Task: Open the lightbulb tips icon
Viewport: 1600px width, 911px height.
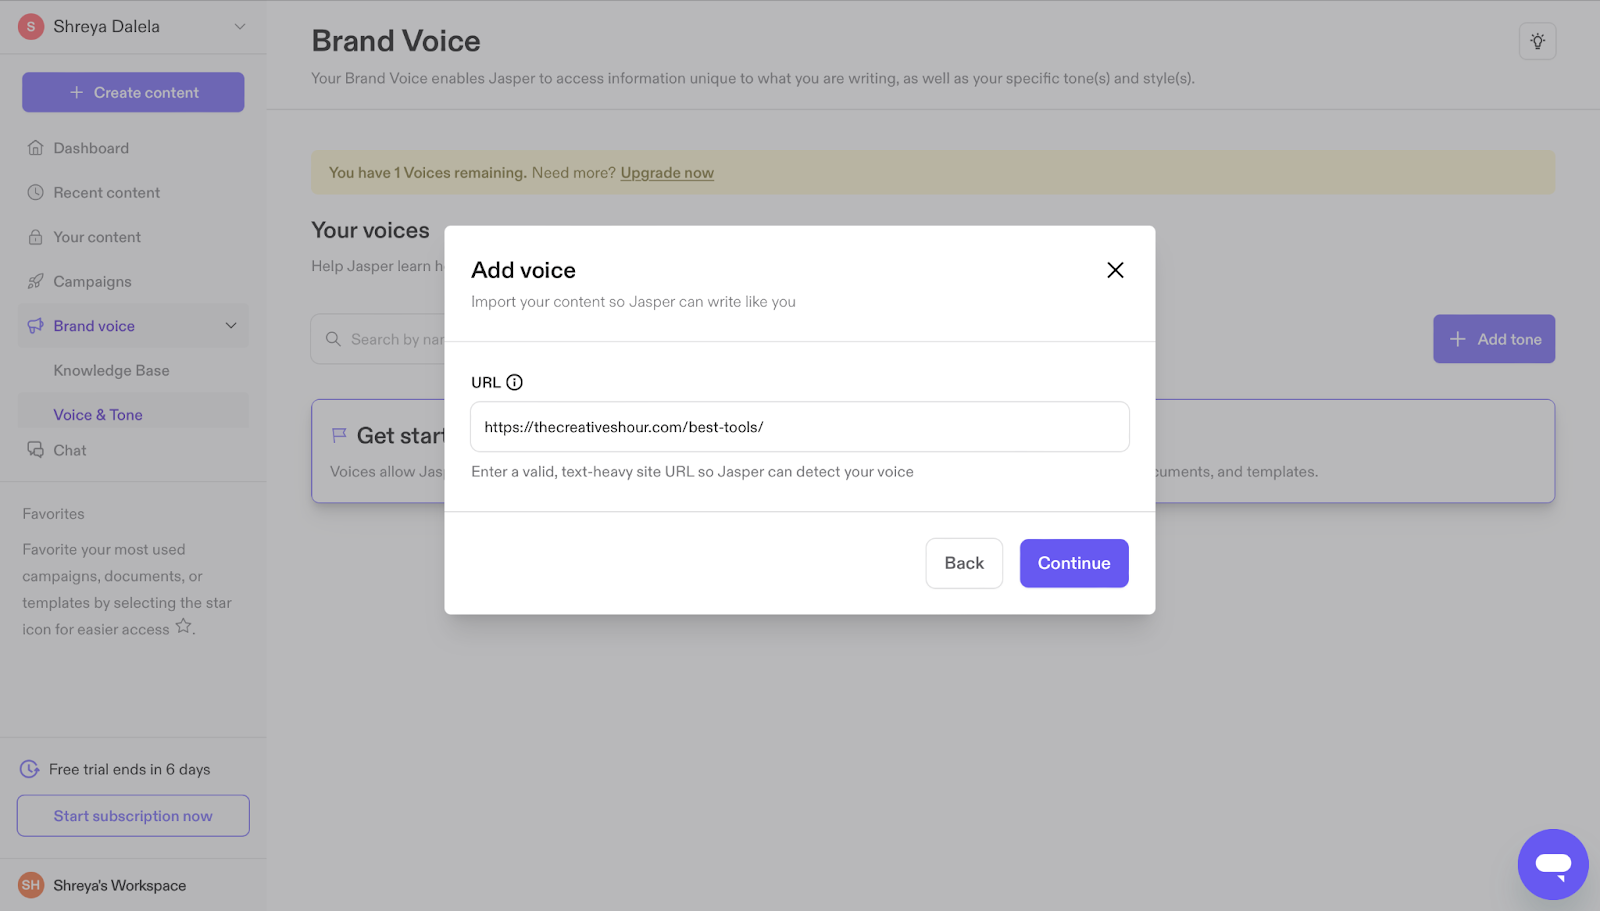Action: [1537, 41]
